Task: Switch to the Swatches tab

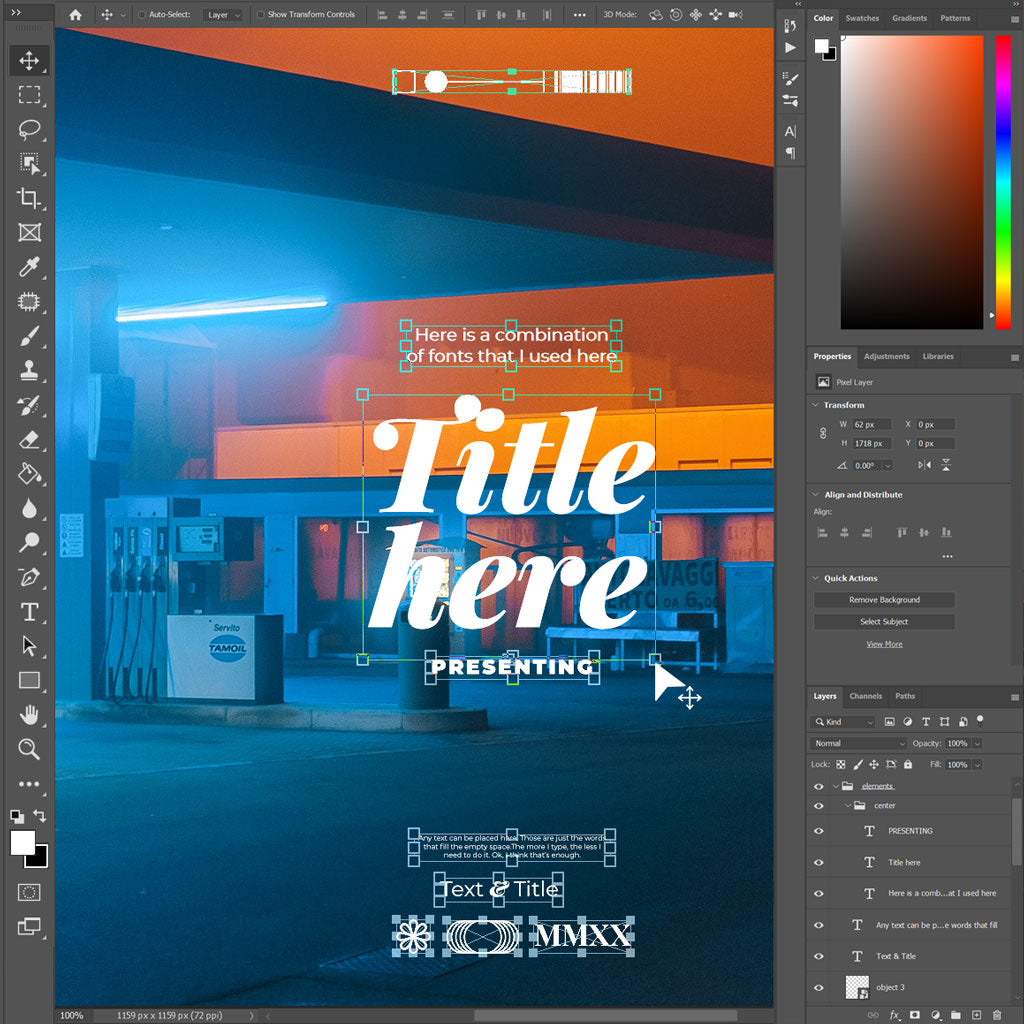Action: point(862,18)
